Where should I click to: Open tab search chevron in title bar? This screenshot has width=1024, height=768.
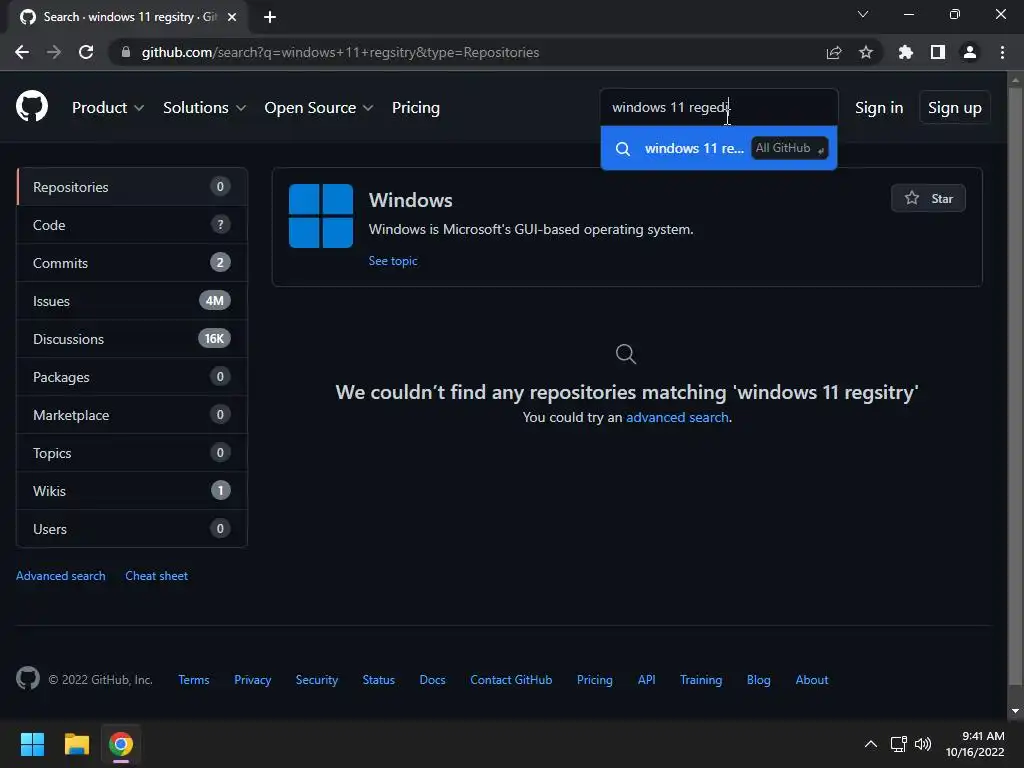pyautogui.click(x=863, y=14)
